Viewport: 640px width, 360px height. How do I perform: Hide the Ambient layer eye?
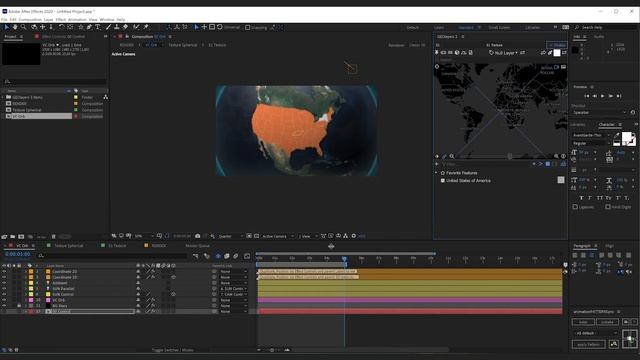(4, 283)
